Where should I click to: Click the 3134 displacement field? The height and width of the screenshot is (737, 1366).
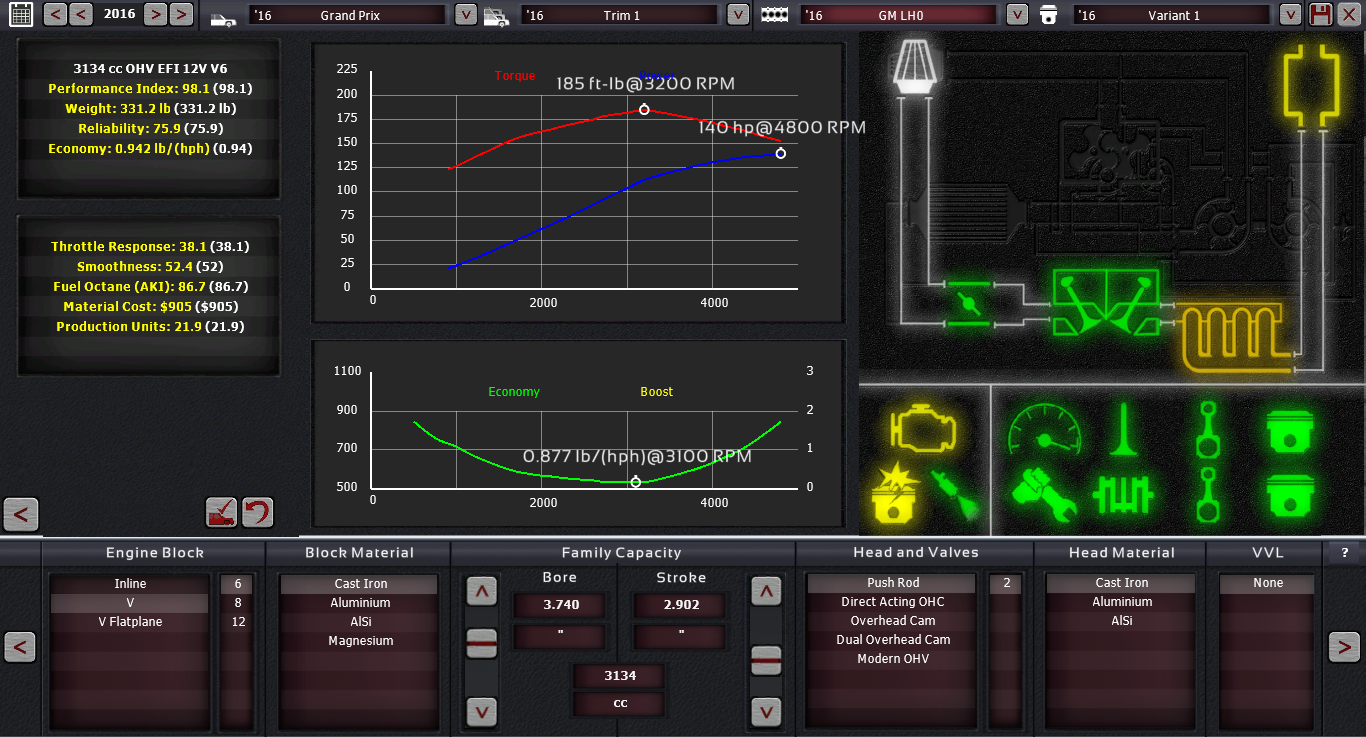(x=620, y=676)
